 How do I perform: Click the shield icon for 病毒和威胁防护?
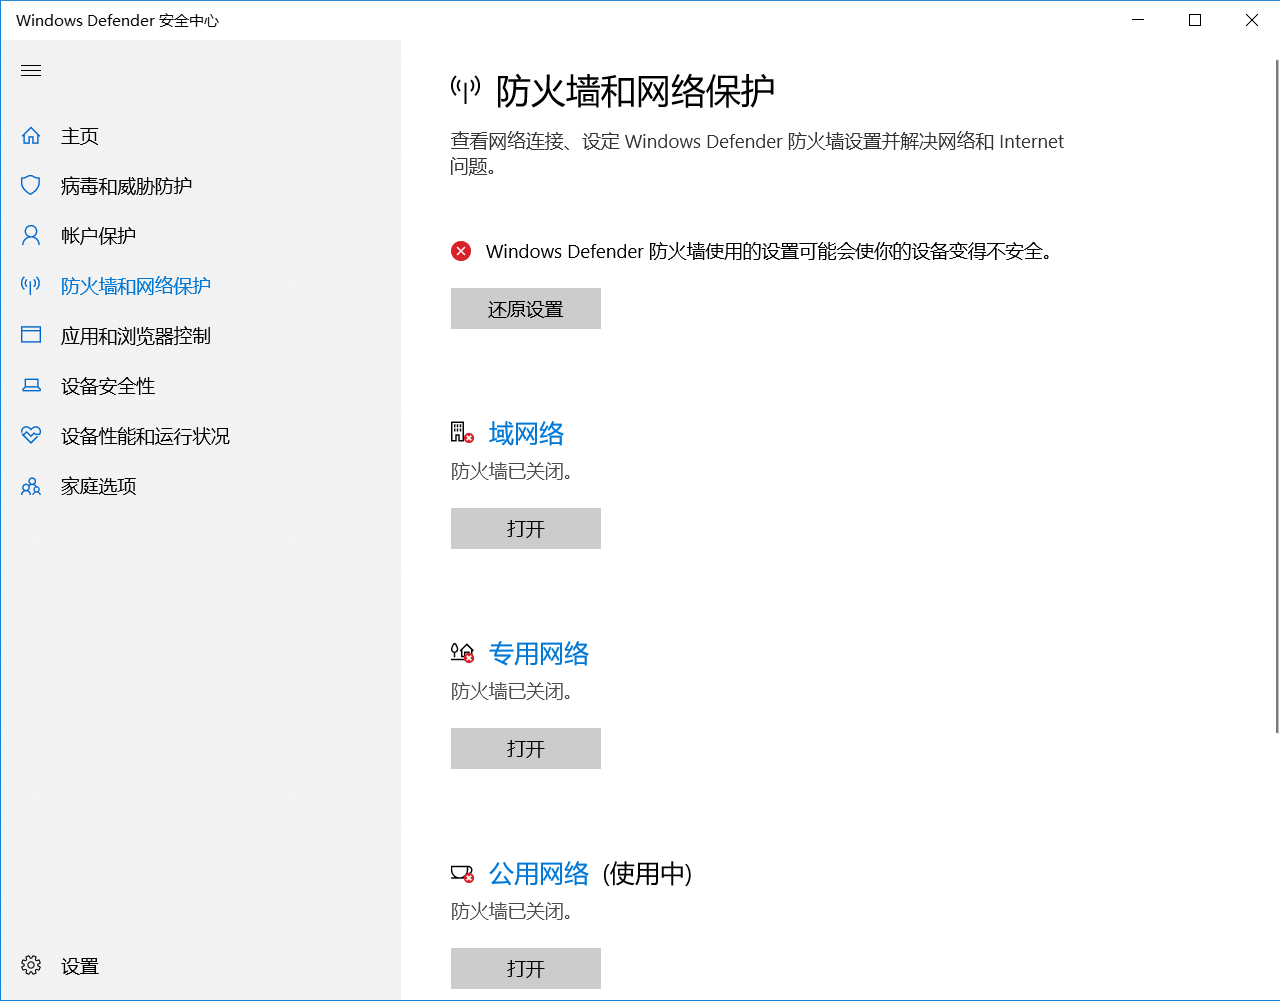point(31,185)
